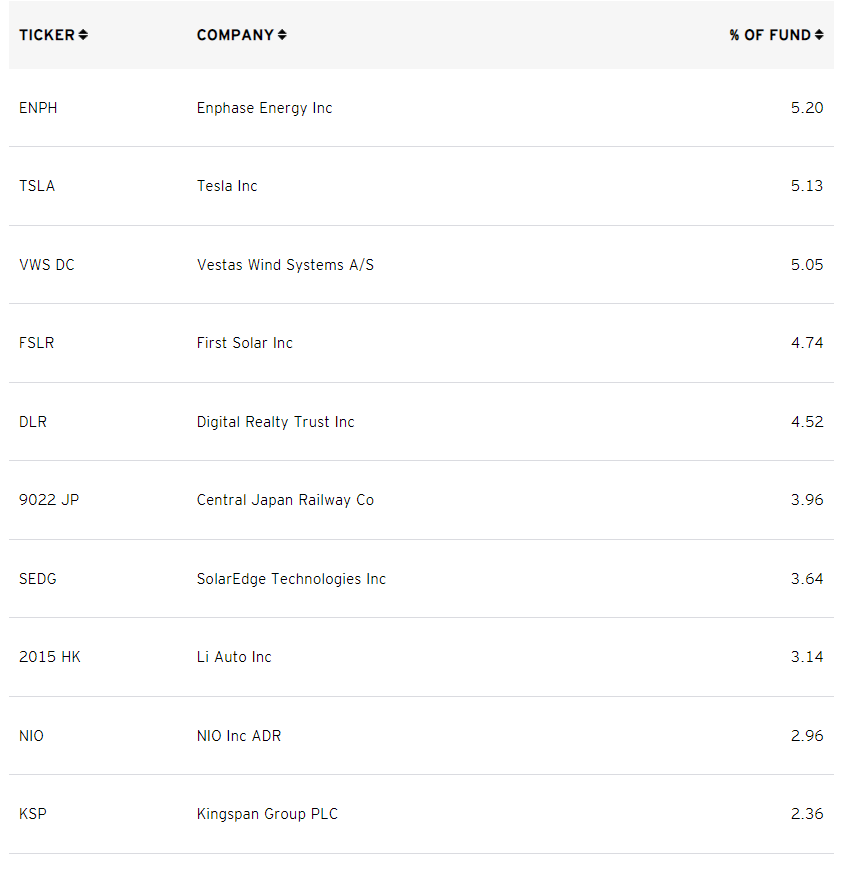The image size is (843, 870).
Task: Select the VWS DC ticker cell
Action: [47, 265]
